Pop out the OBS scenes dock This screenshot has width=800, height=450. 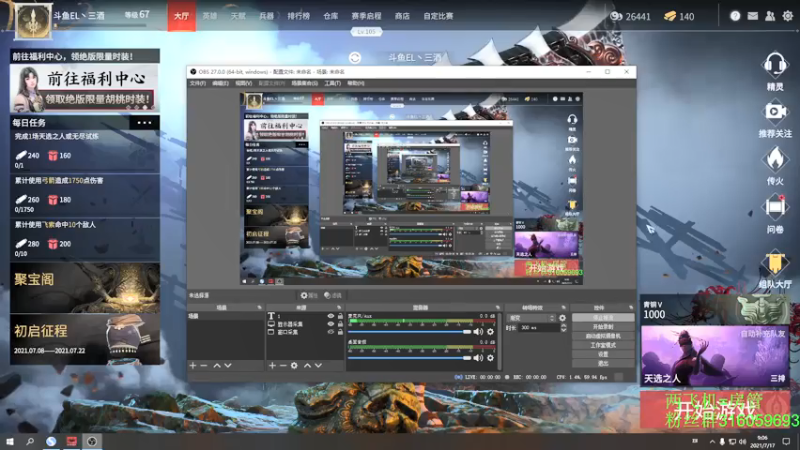(x=259, y=308)
